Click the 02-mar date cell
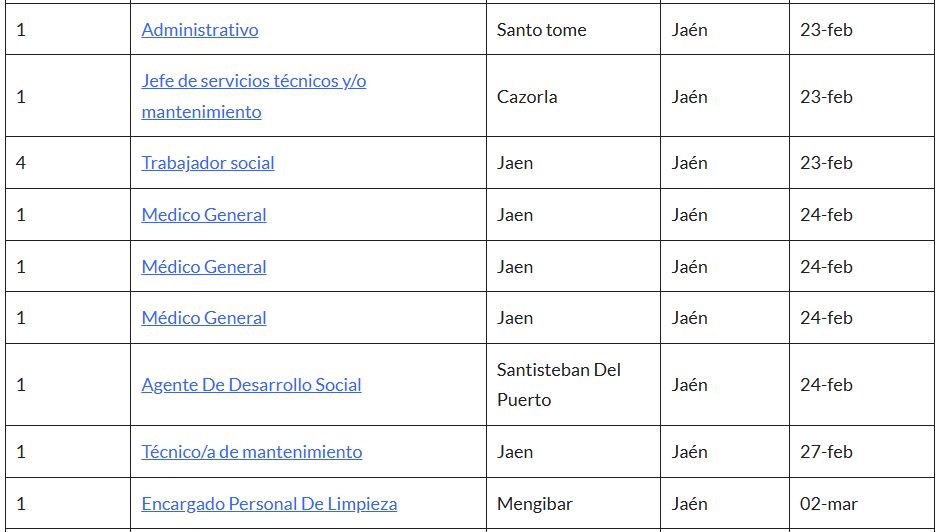This screenshot has height=532, width=942. tap(829, 504)
